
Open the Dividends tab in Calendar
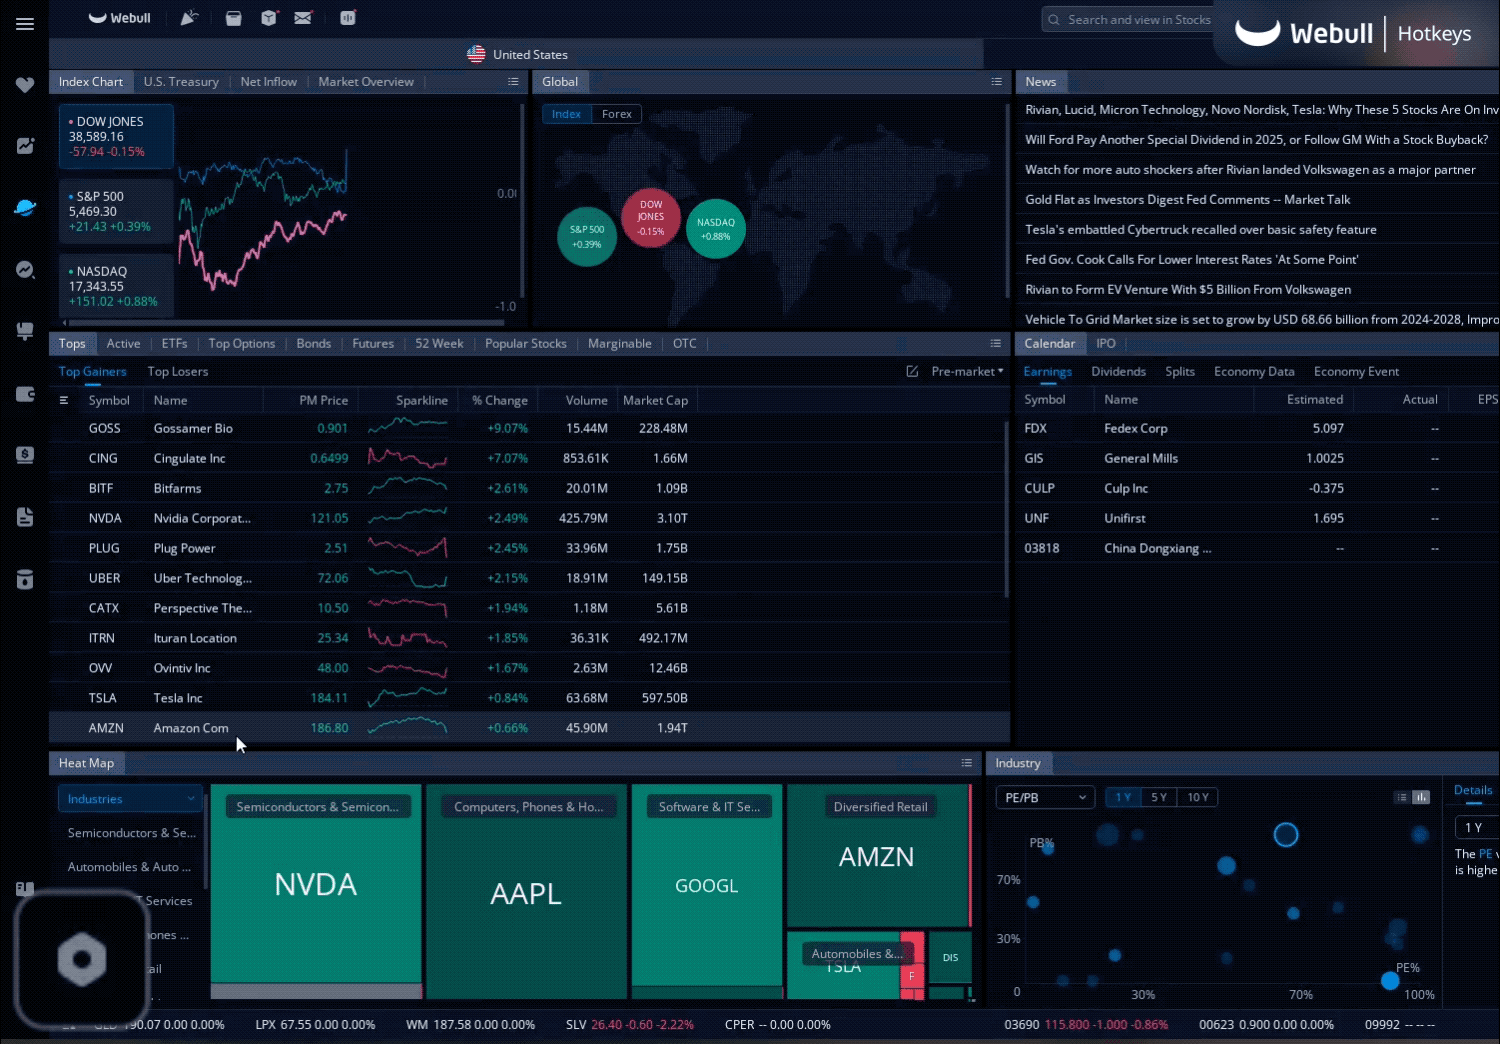pos(1119,371)
